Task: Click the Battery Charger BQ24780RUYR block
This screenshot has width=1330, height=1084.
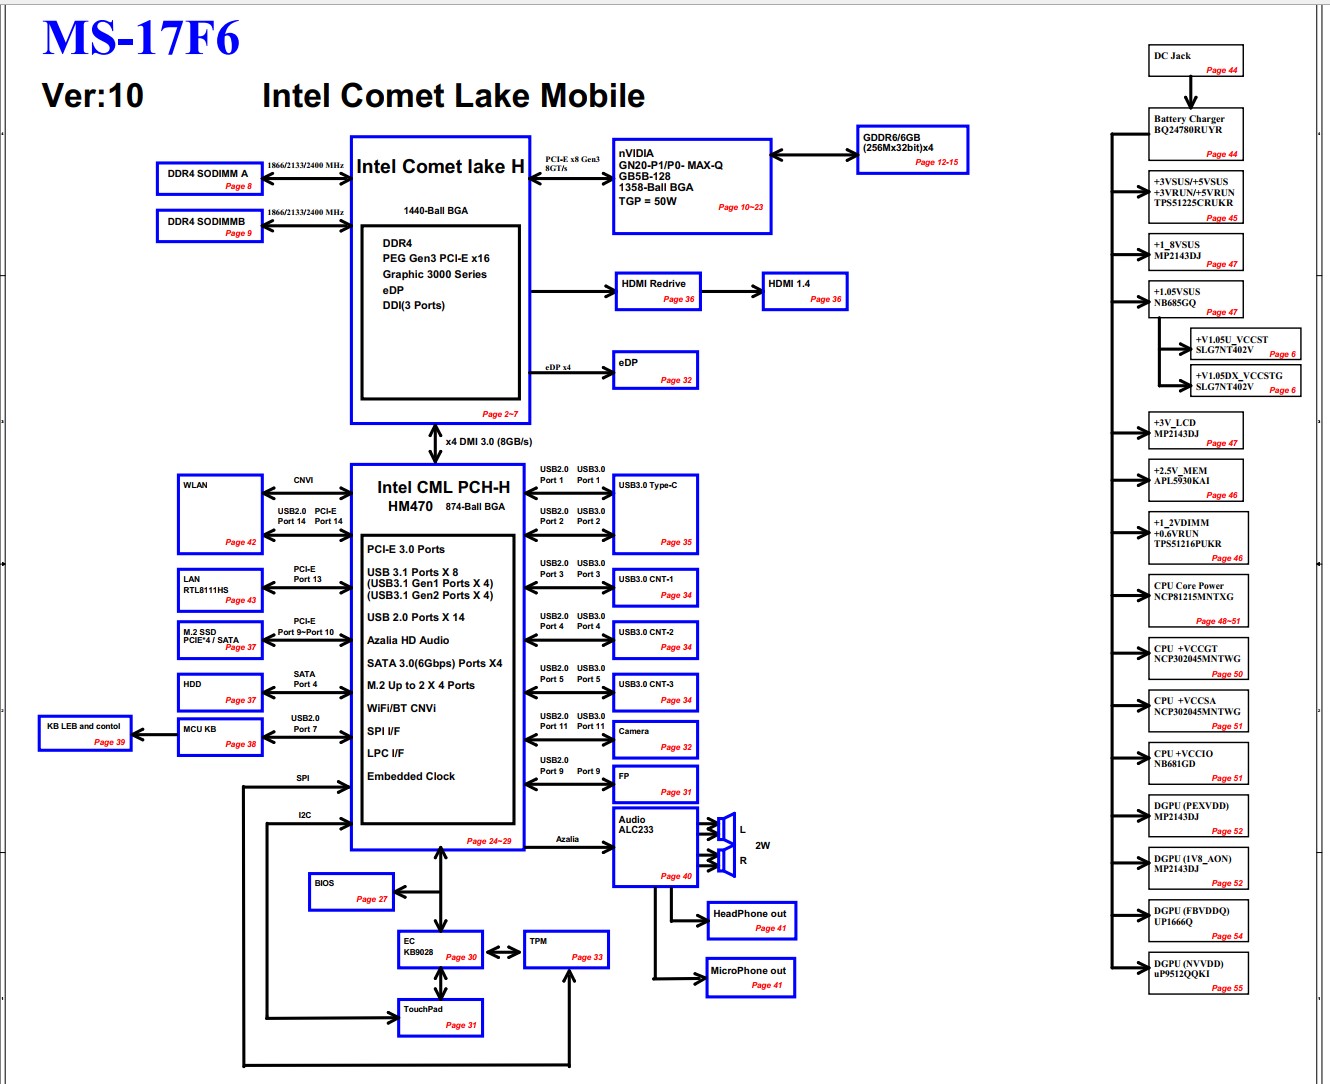Action: point(1196,135)
